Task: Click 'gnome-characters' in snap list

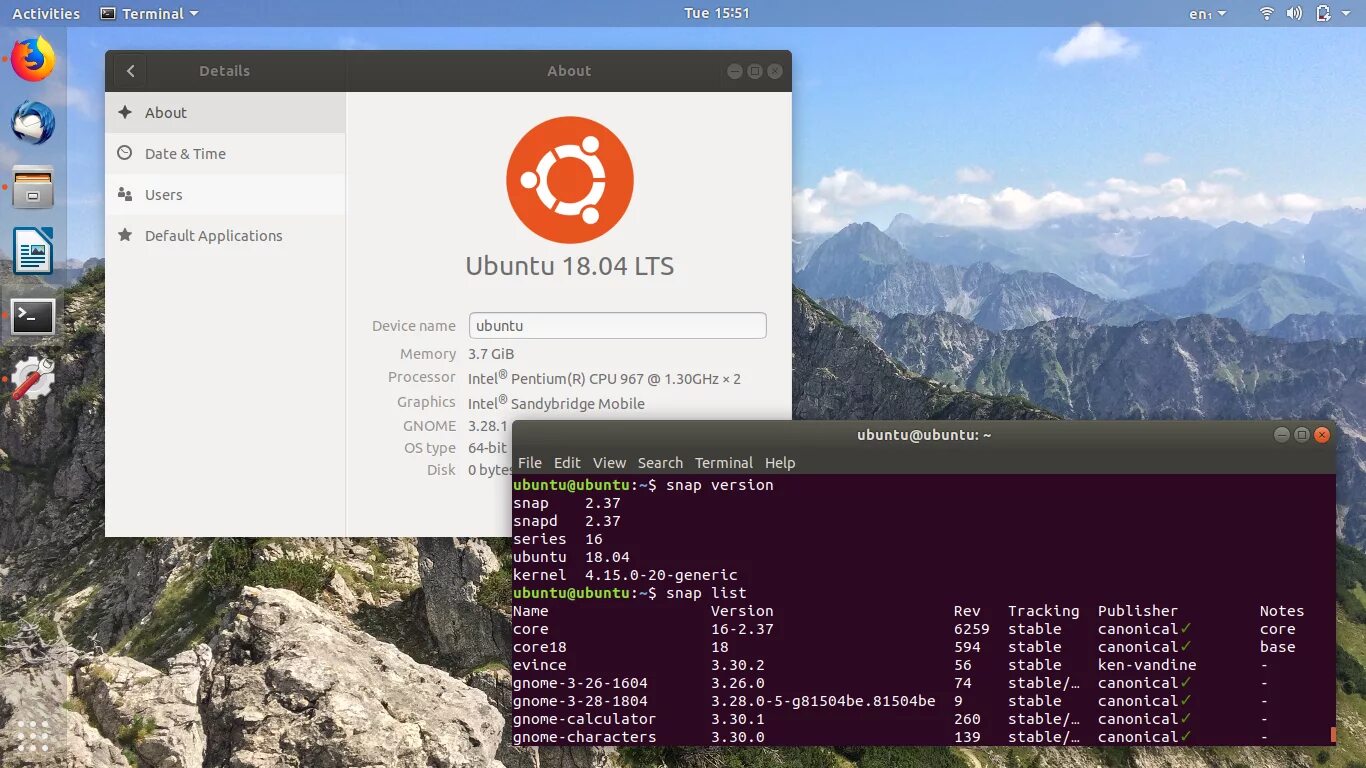Action: coord(585,737)
